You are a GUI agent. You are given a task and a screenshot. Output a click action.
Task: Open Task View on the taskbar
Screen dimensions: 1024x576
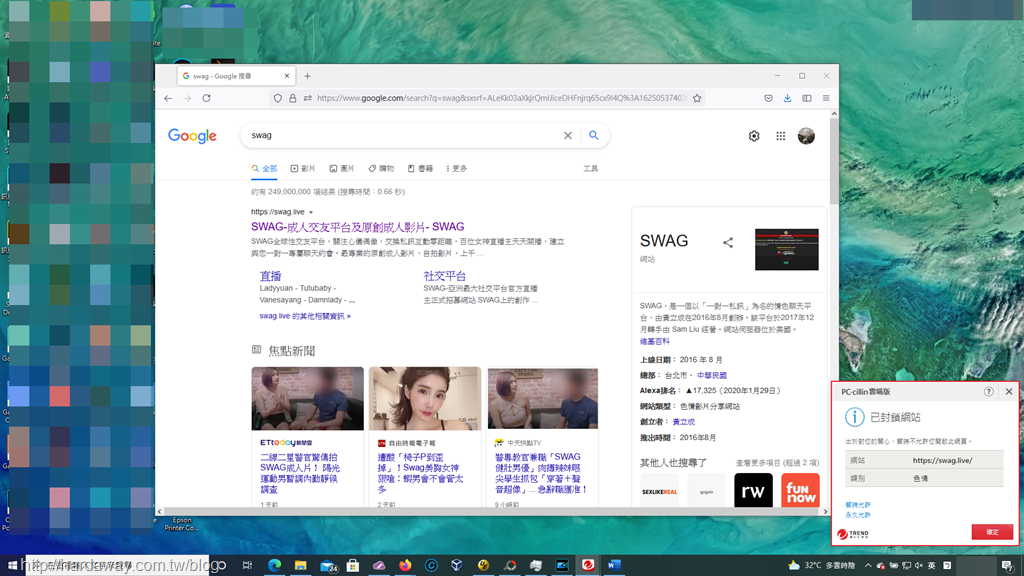(248, 565)
